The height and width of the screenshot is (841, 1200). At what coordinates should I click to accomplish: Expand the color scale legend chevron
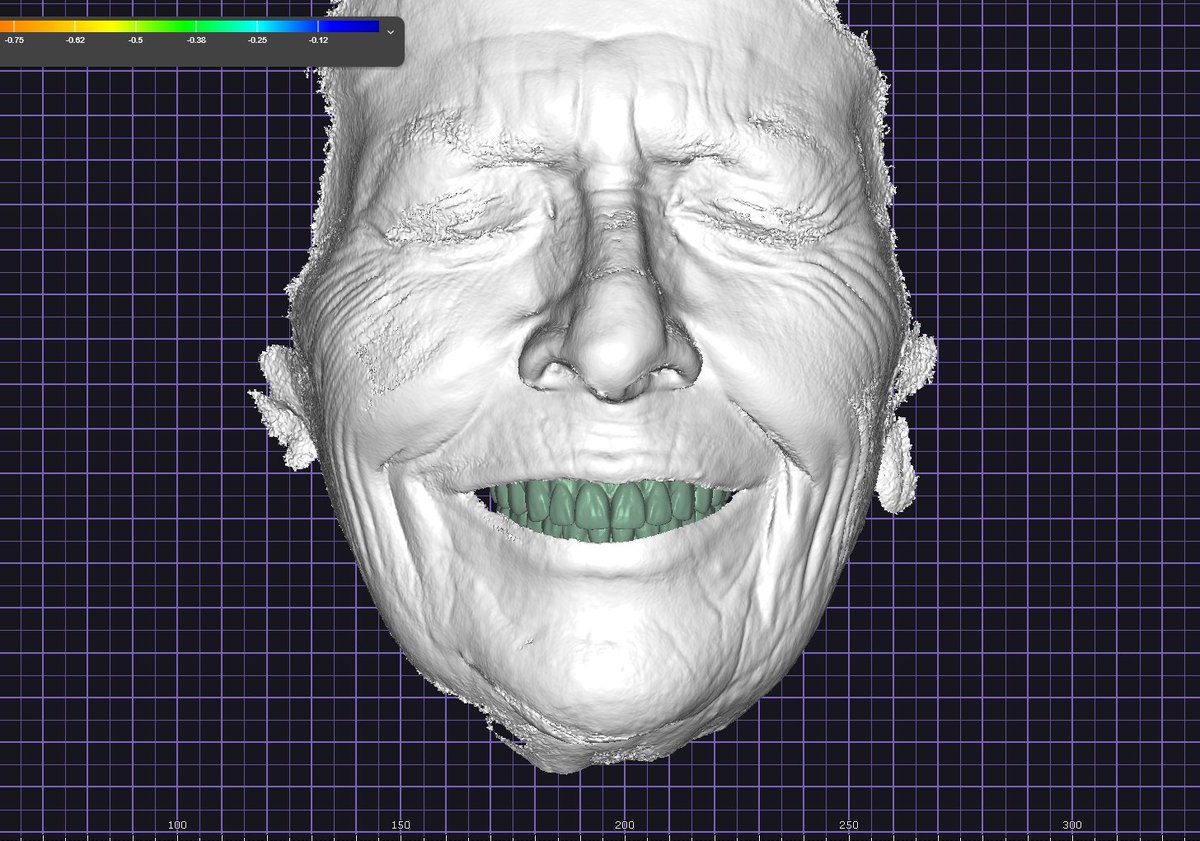390,31
